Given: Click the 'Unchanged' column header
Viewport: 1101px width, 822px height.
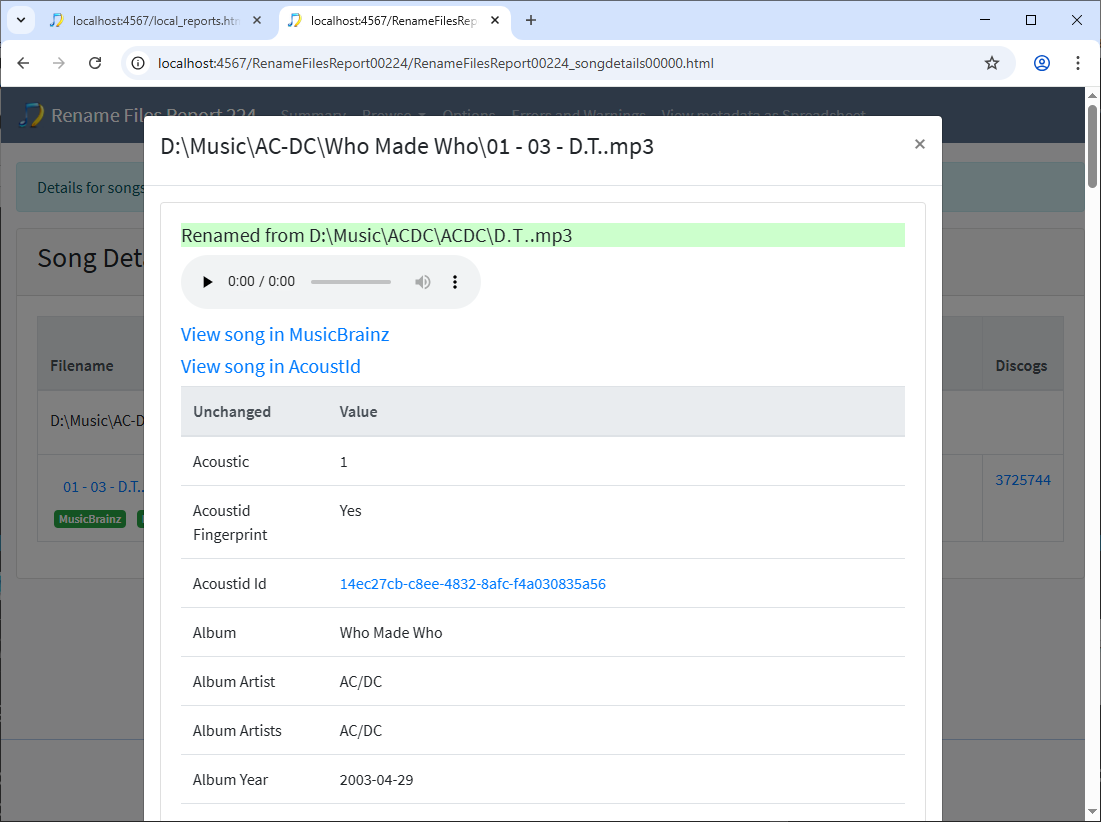Looking at the screenshot, I should pos(232,412).
